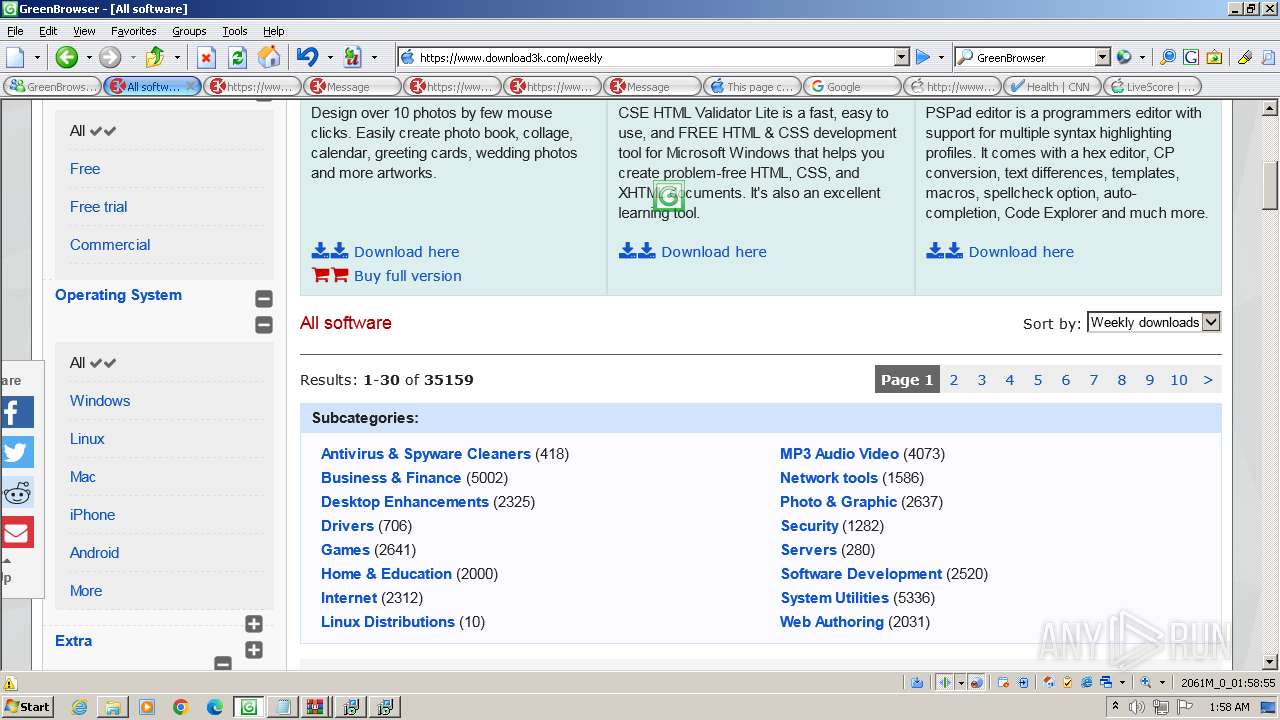
Task: Click the green Back navigation button
Action: point(66,57)
